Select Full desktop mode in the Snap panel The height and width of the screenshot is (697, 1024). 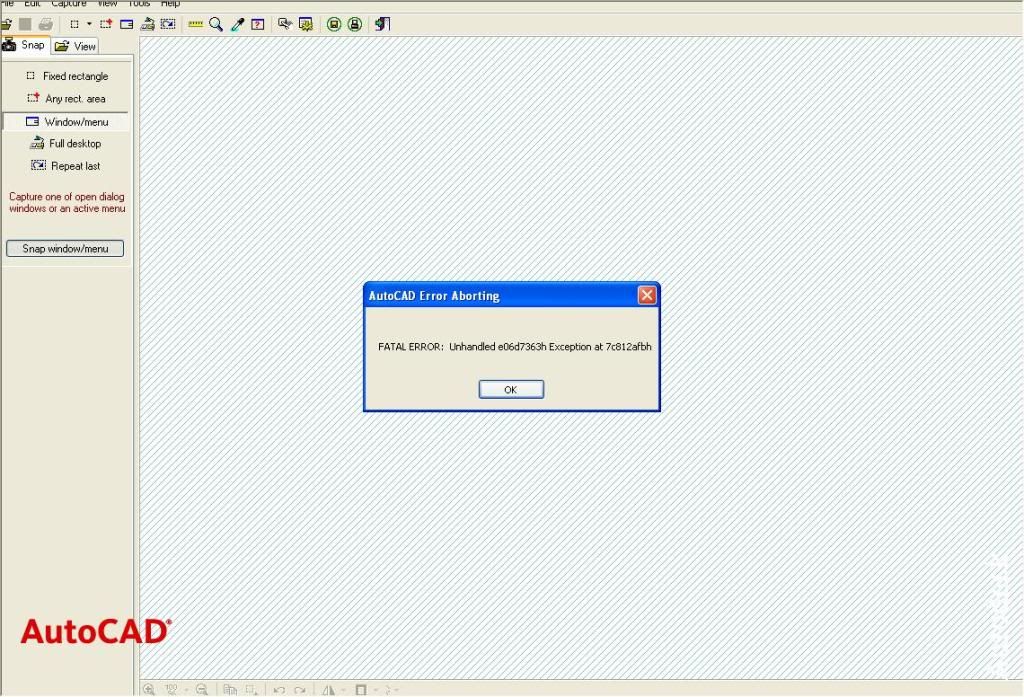click(65, 144)
